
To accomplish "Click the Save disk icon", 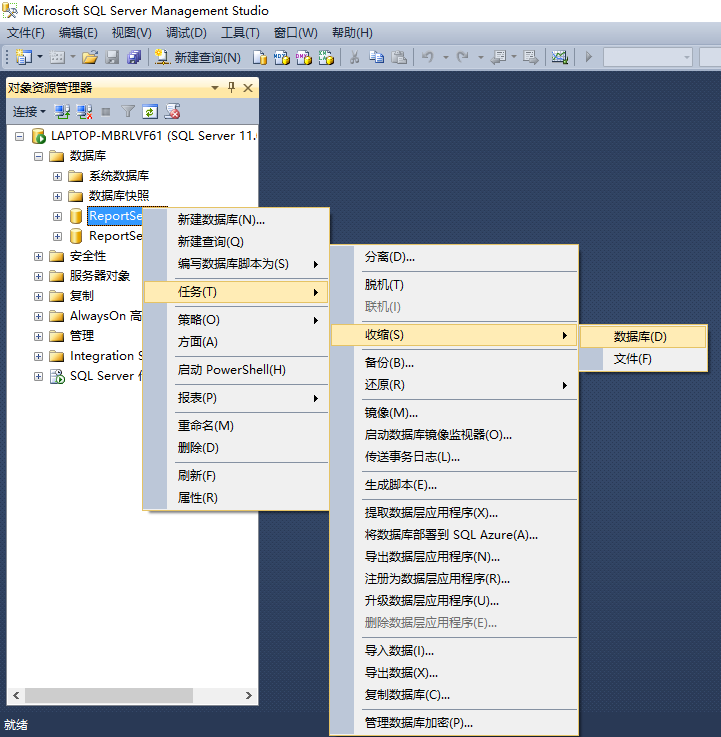I will coord(112,57).
